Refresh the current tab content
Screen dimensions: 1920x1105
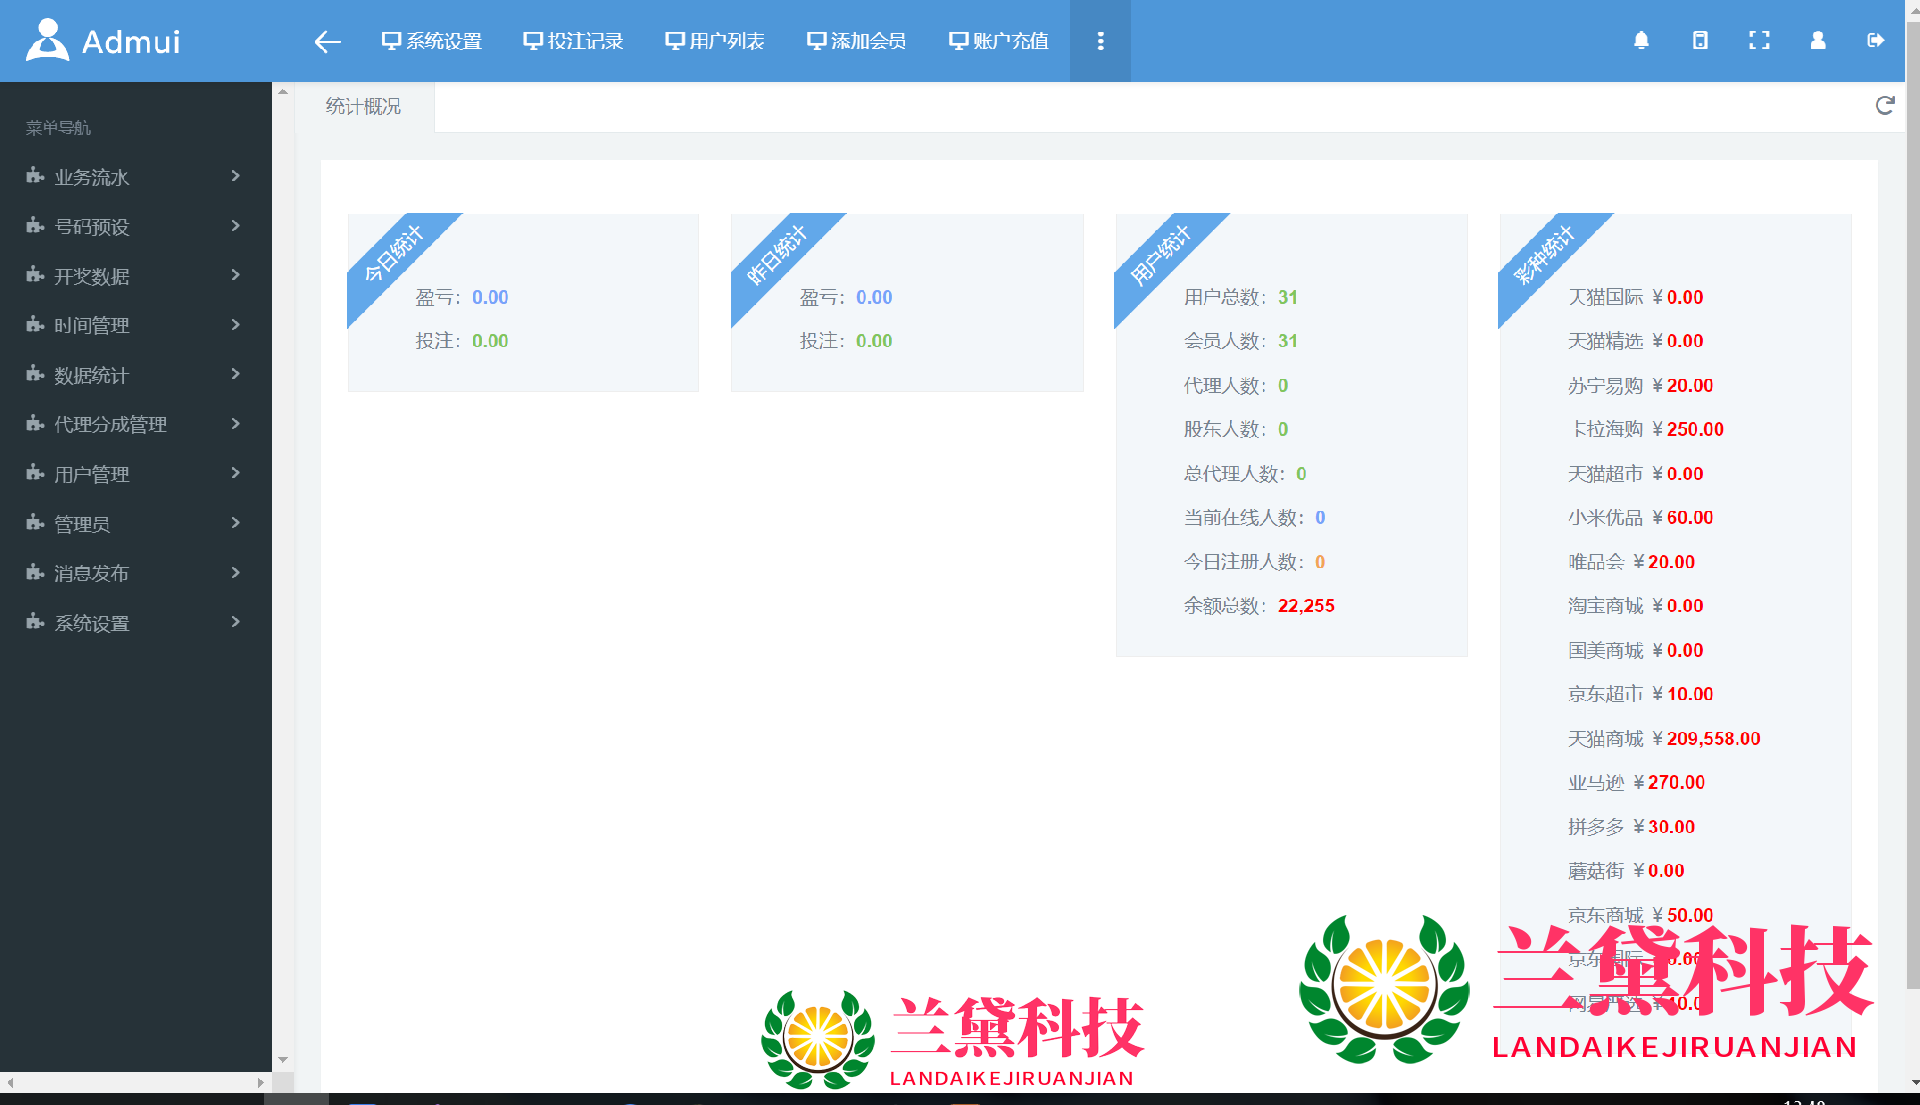click(1885, 106)
